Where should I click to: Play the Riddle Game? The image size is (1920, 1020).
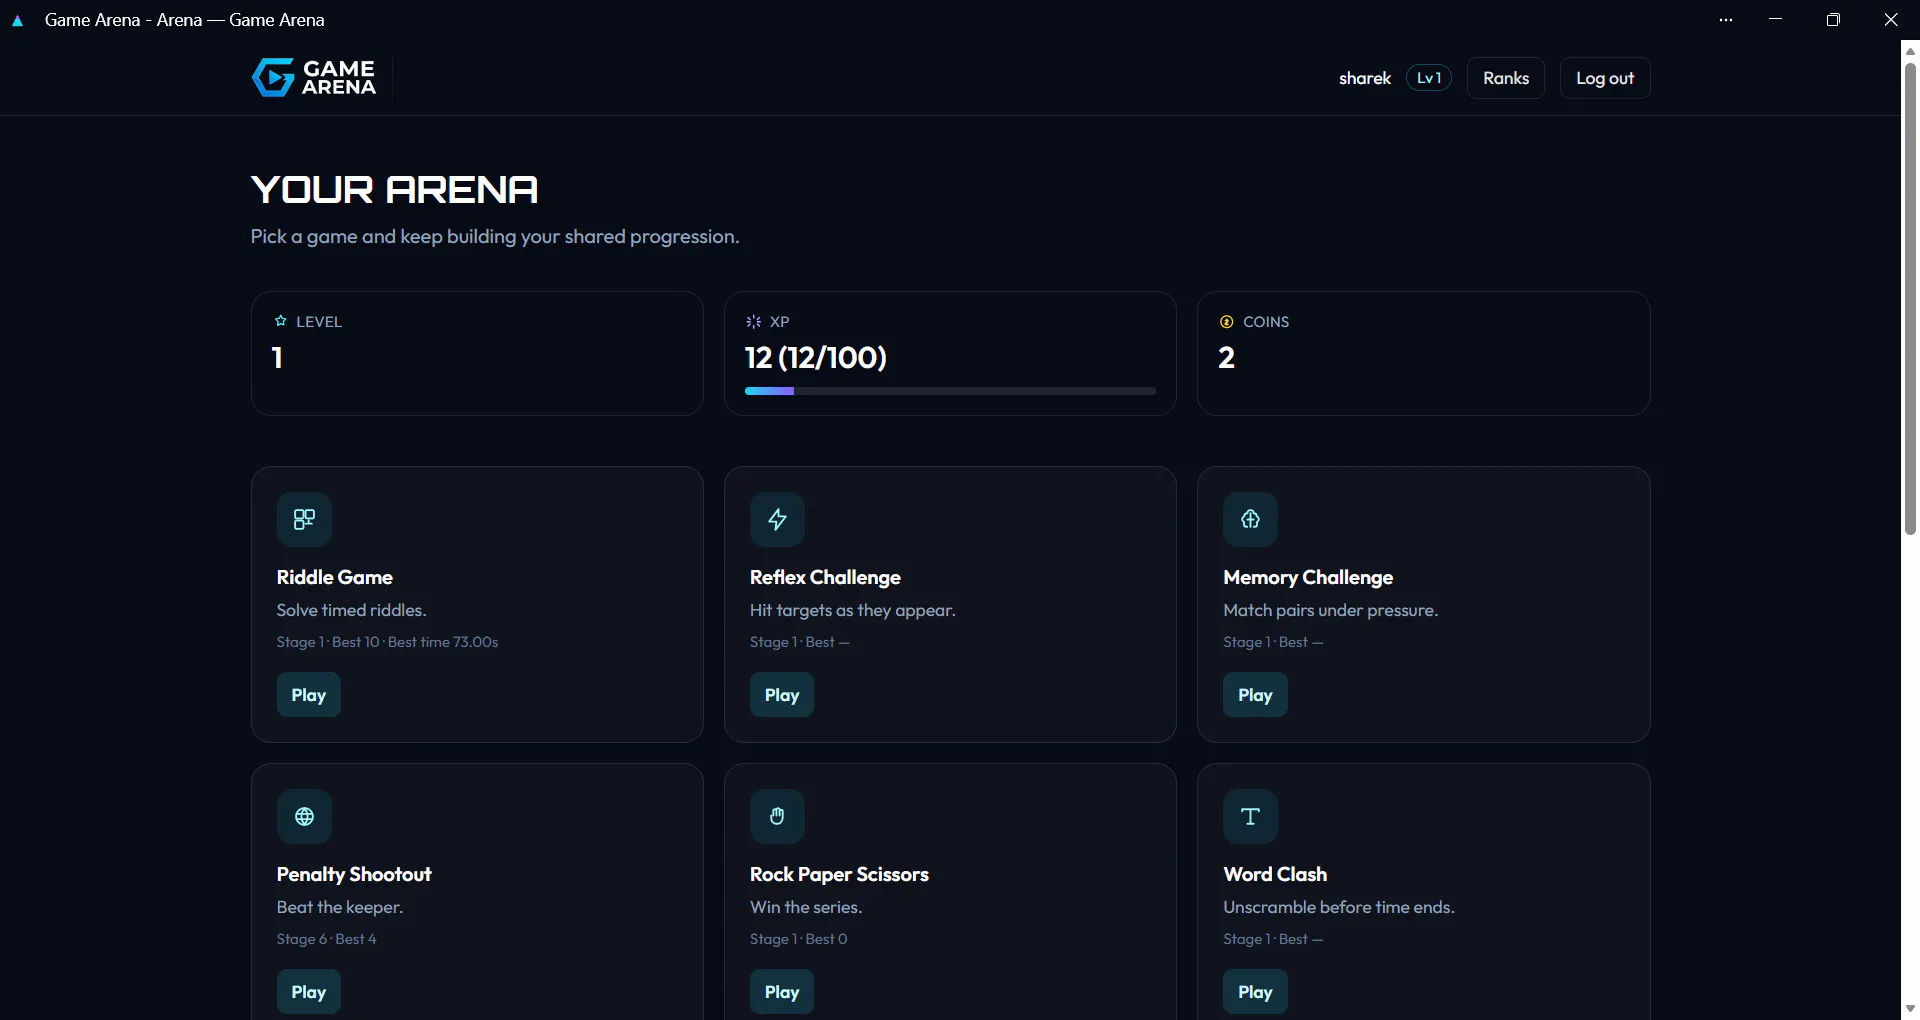(308, 694)
